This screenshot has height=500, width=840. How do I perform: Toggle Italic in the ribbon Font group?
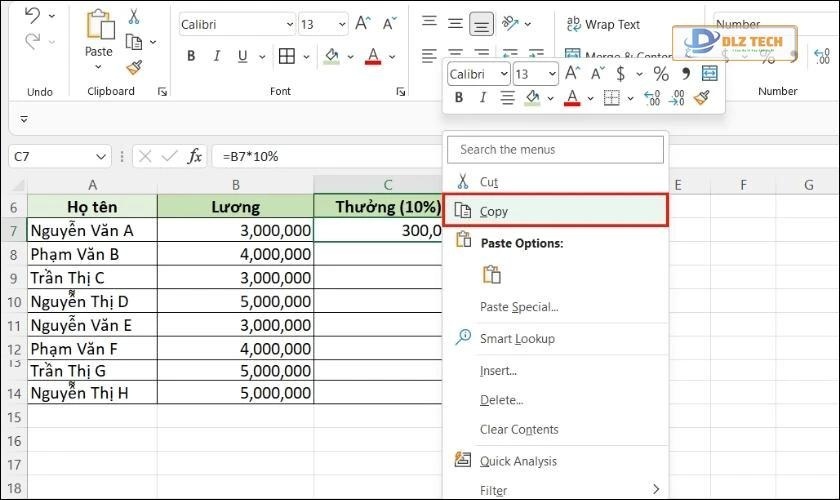(217, 56)
